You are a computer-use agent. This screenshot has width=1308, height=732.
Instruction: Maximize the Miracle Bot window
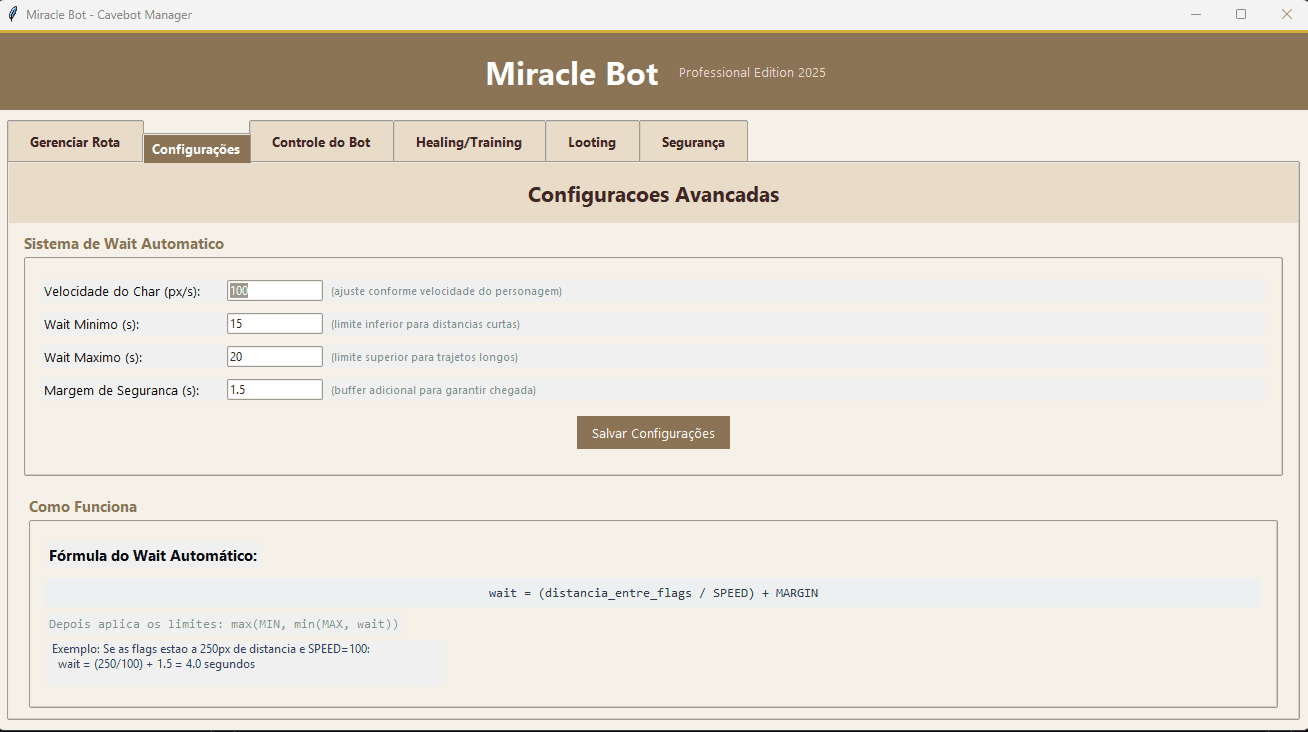click(x=1242, y=14)
